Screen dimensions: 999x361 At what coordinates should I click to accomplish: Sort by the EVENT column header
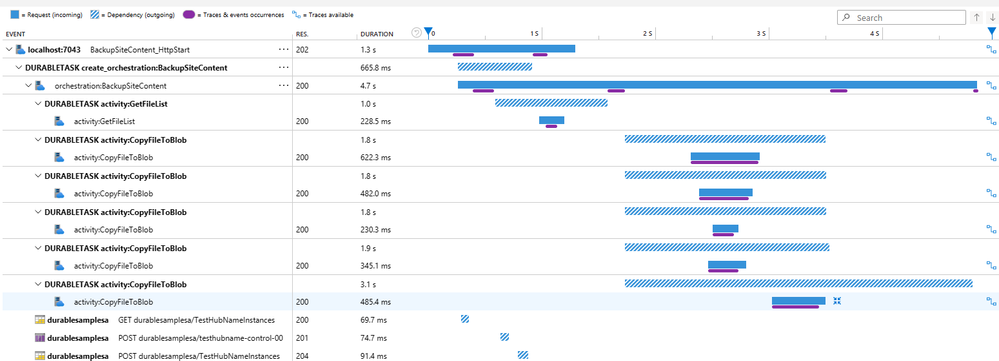click(15, 34)
